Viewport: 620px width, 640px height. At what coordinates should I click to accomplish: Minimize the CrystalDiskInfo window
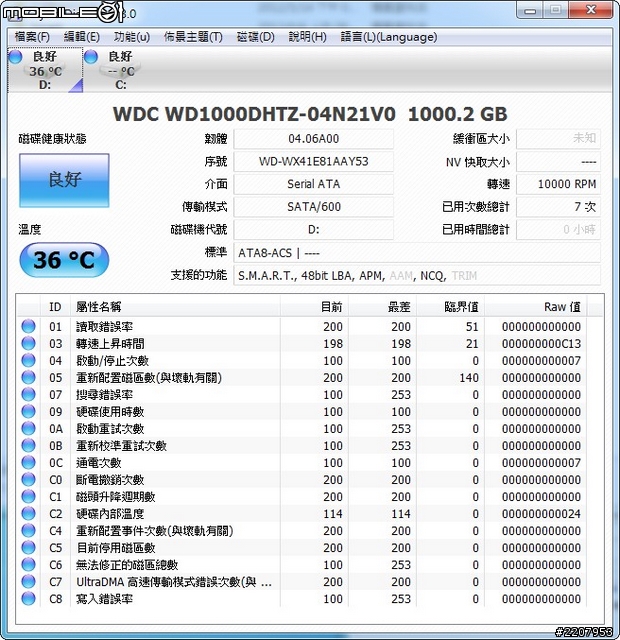pyautogui.click(x=530, y=10)
